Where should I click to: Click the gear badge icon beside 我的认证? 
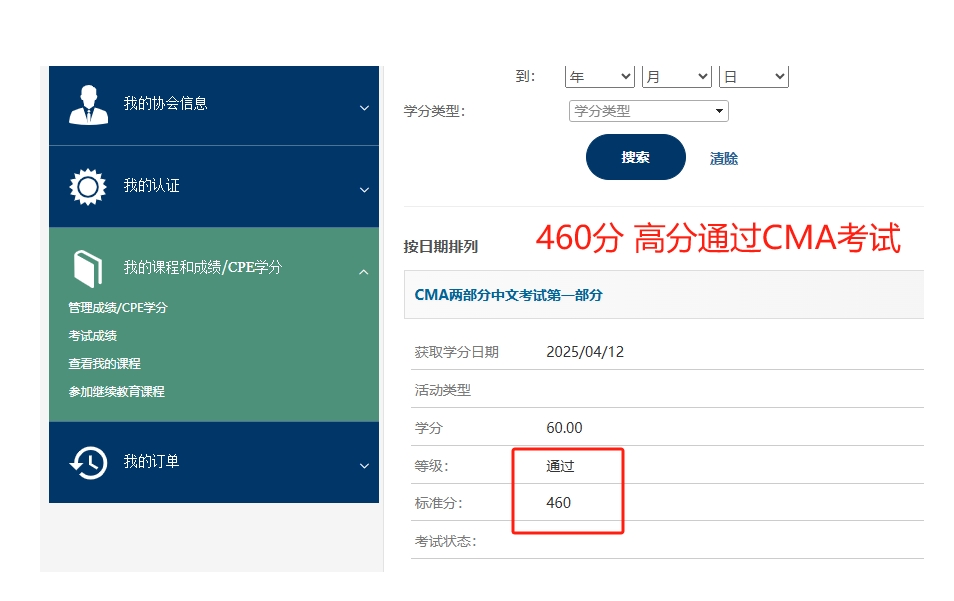click(x=88, y=187)
